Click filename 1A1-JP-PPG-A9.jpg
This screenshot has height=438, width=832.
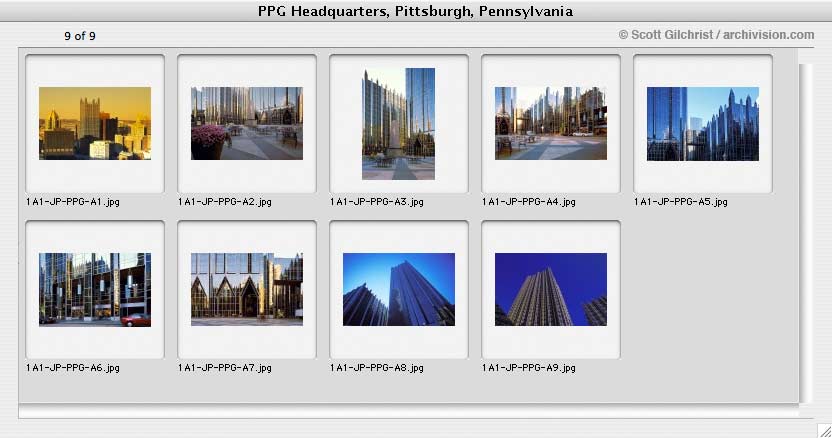[528, 367]
